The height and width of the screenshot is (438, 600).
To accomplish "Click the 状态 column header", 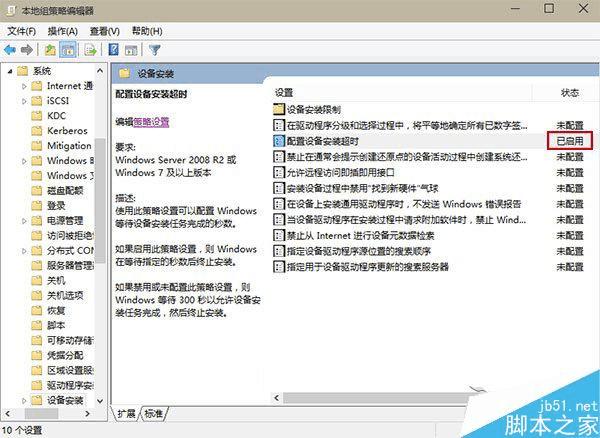I will pos(570,93).
